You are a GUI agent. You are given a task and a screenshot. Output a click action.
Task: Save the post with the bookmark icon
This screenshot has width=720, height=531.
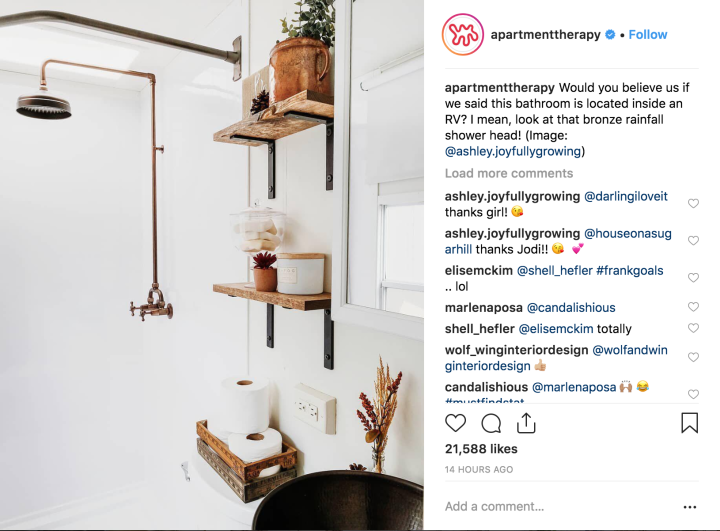click(689, 423)
